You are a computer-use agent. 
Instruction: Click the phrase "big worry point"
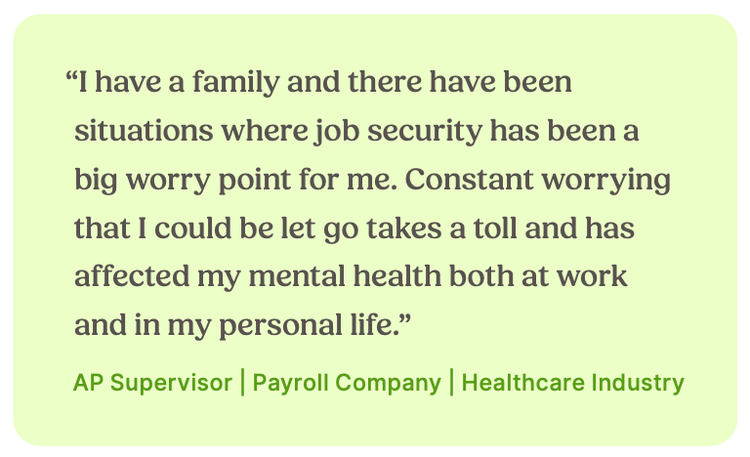tap(183, 180)
